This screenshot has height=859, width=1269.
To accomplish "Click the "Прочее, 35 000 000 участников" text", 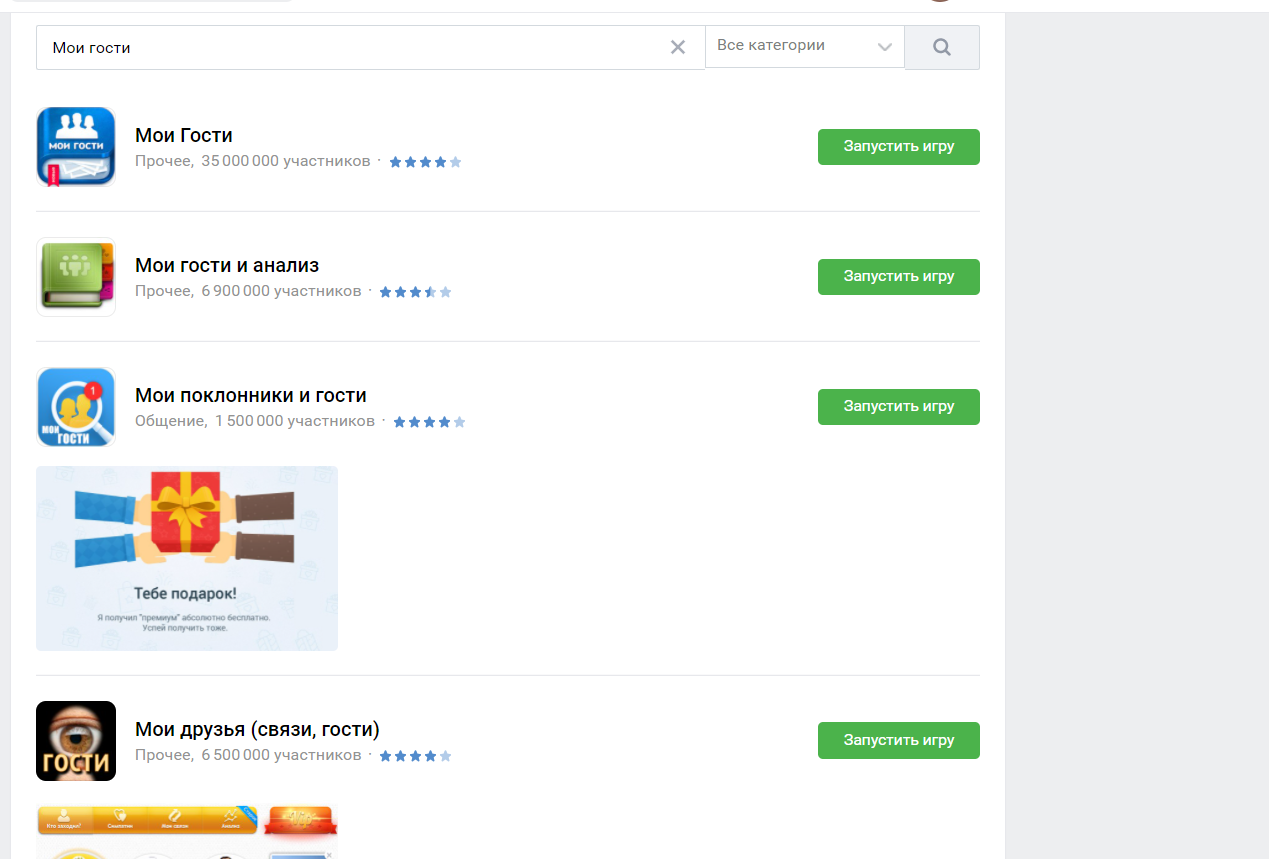I will (x=252, y=161).
